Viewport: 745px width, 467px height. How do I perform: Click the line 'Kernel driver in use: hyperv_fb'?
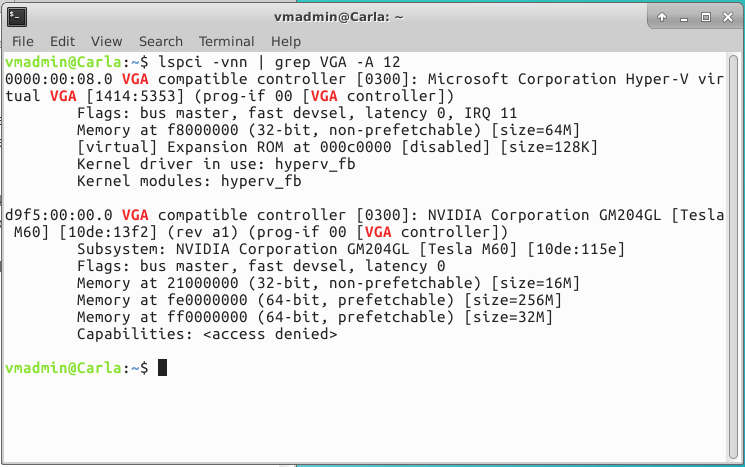[x=216, y=164]
